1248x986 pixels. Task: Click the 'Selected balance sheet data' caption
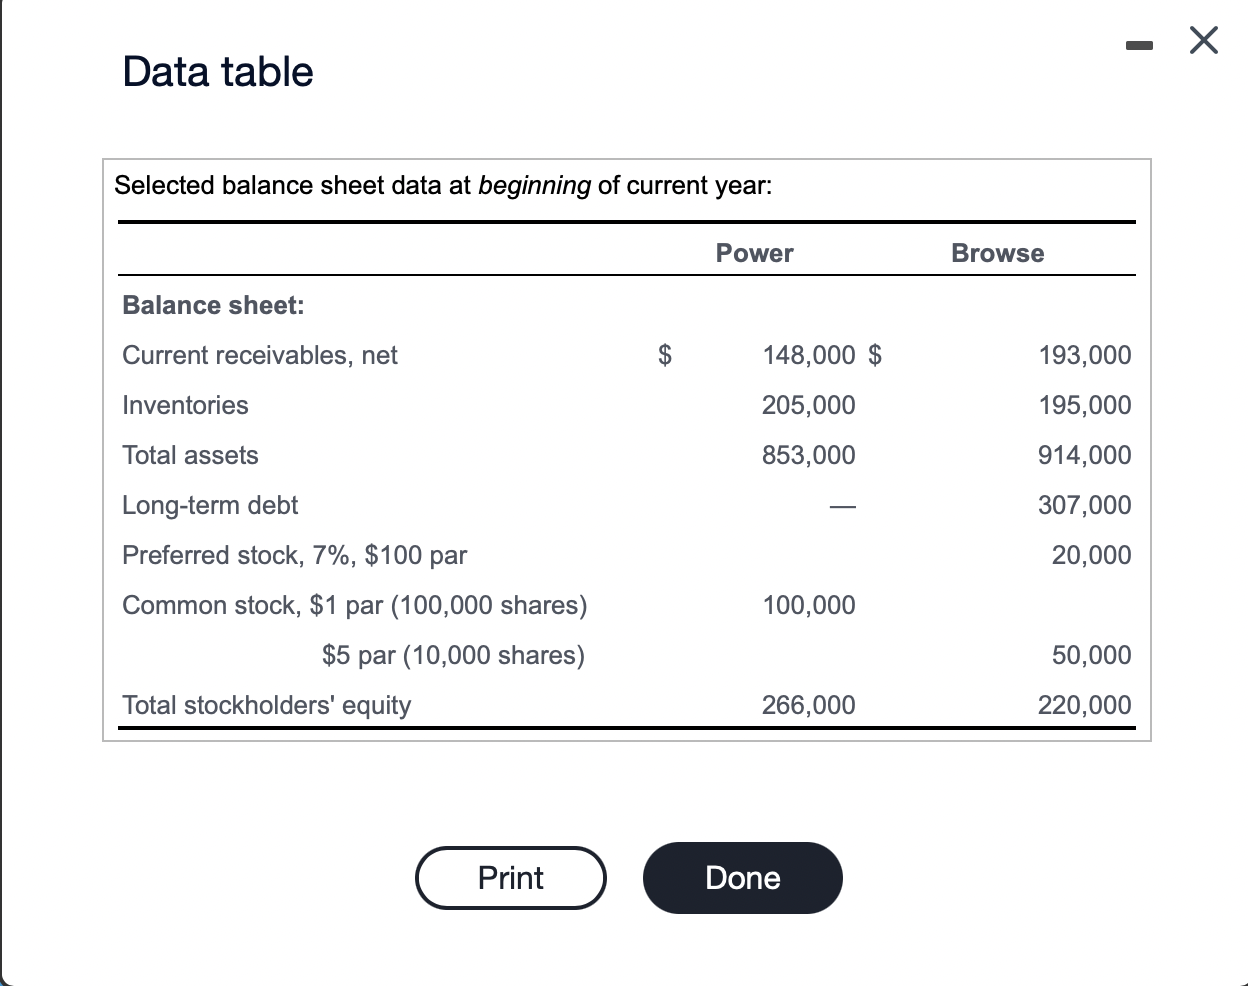443,186
